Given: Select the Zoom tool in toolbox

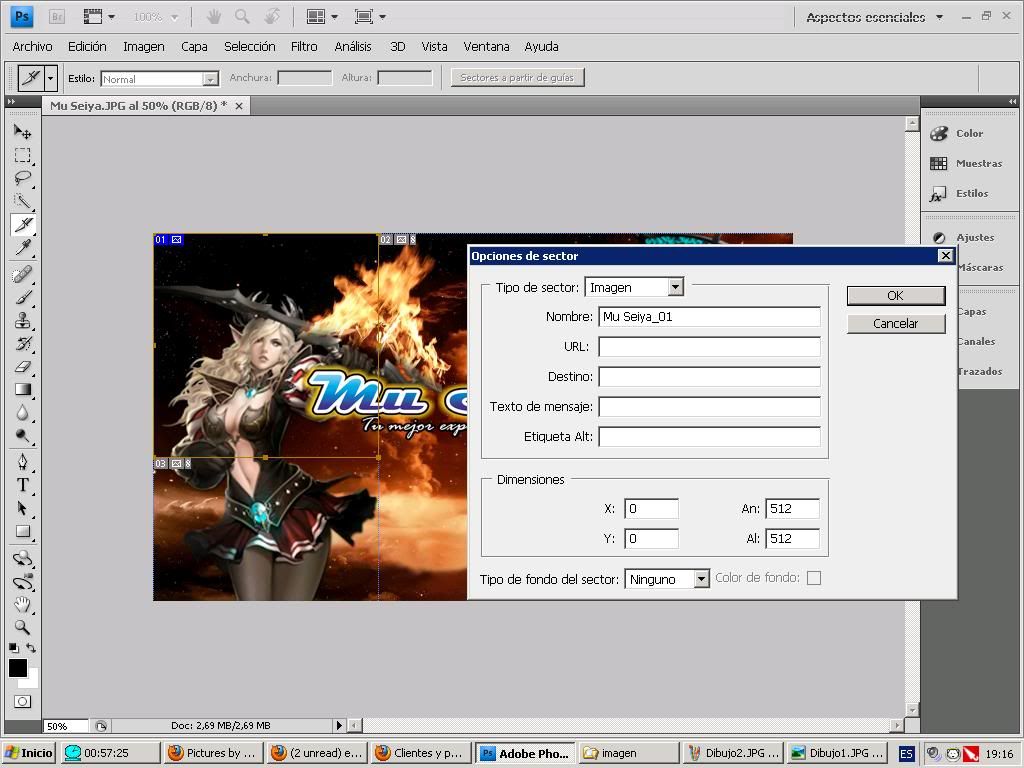Looking at the screenshot, I should pos(23,627).
